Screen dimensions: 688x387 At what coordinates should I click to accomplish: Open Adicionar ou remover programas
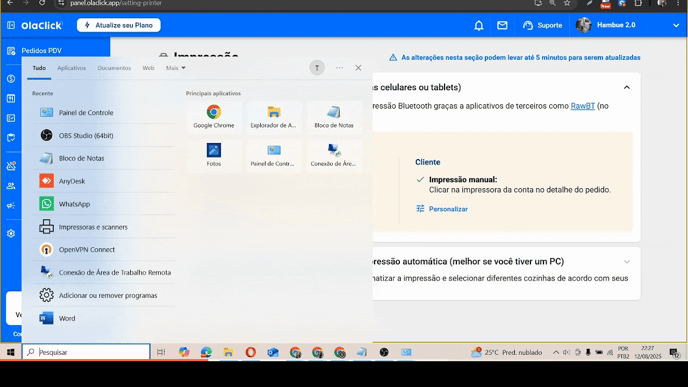tap(104, 295)
